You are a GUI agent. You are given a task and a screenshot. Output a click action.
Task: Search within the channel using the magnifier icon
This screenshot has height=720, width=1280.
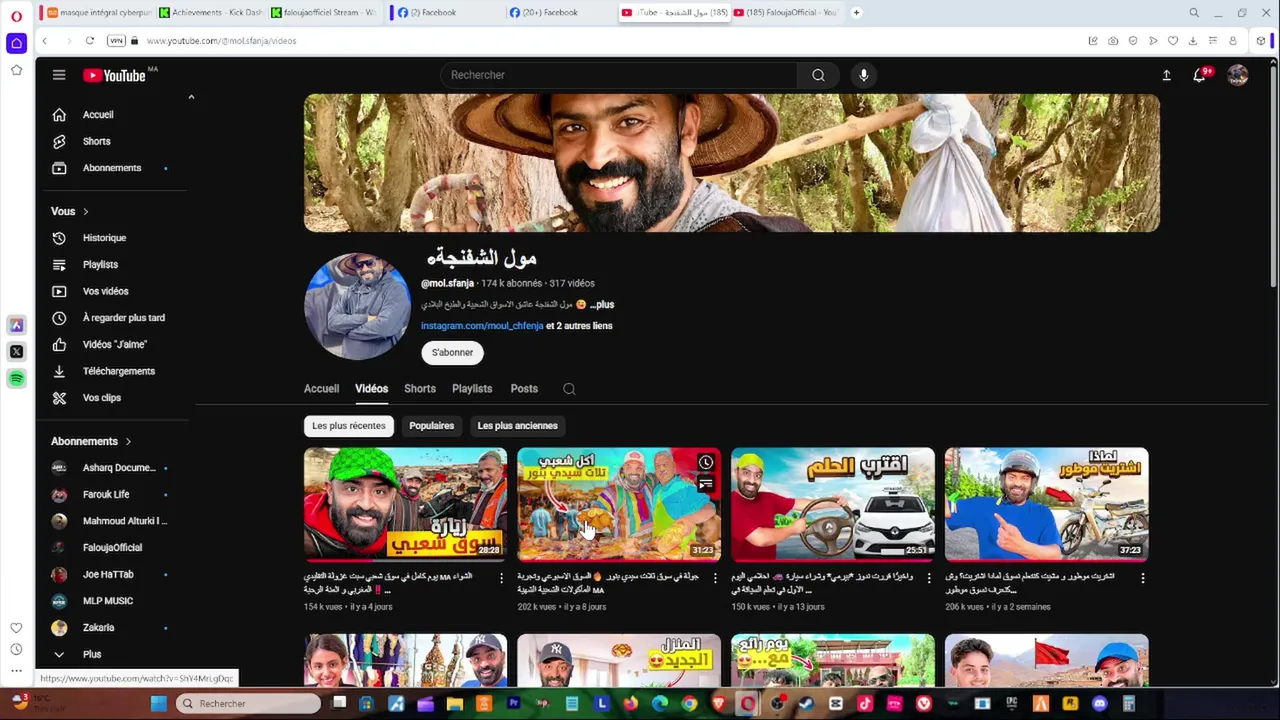click(569, 389)
